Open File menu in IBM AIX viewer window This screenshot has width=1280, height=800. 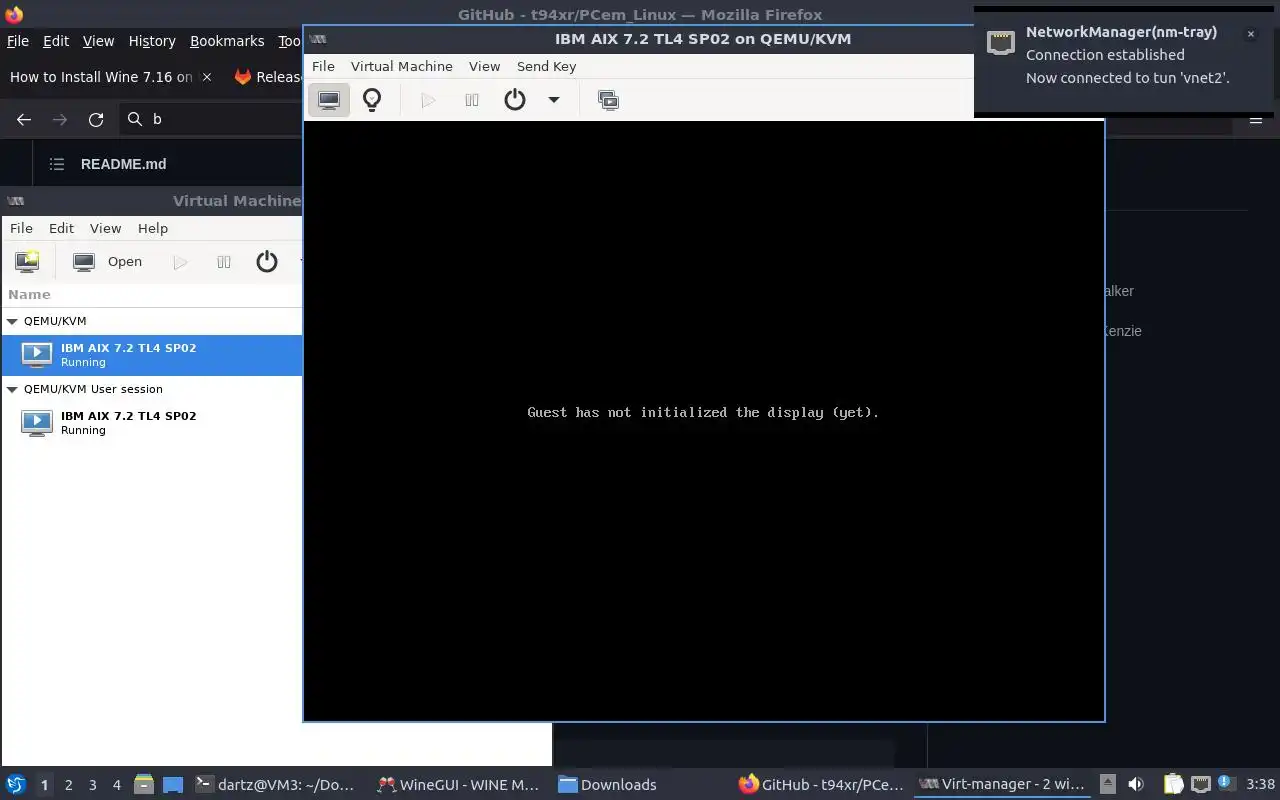[323, 66]
